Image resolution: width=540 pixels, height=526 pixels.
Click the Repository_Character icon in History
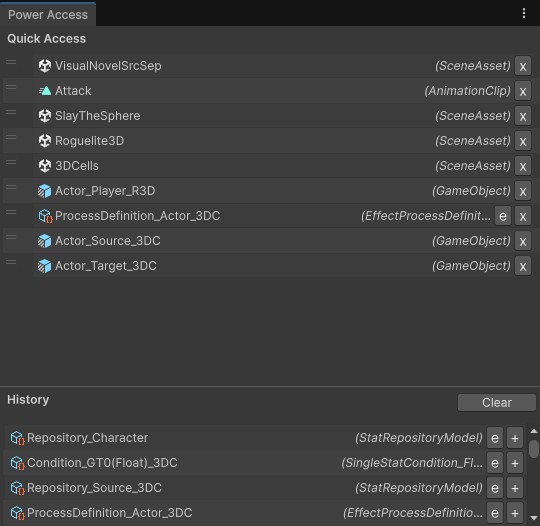pyautogui.click(x=17, y=438)
